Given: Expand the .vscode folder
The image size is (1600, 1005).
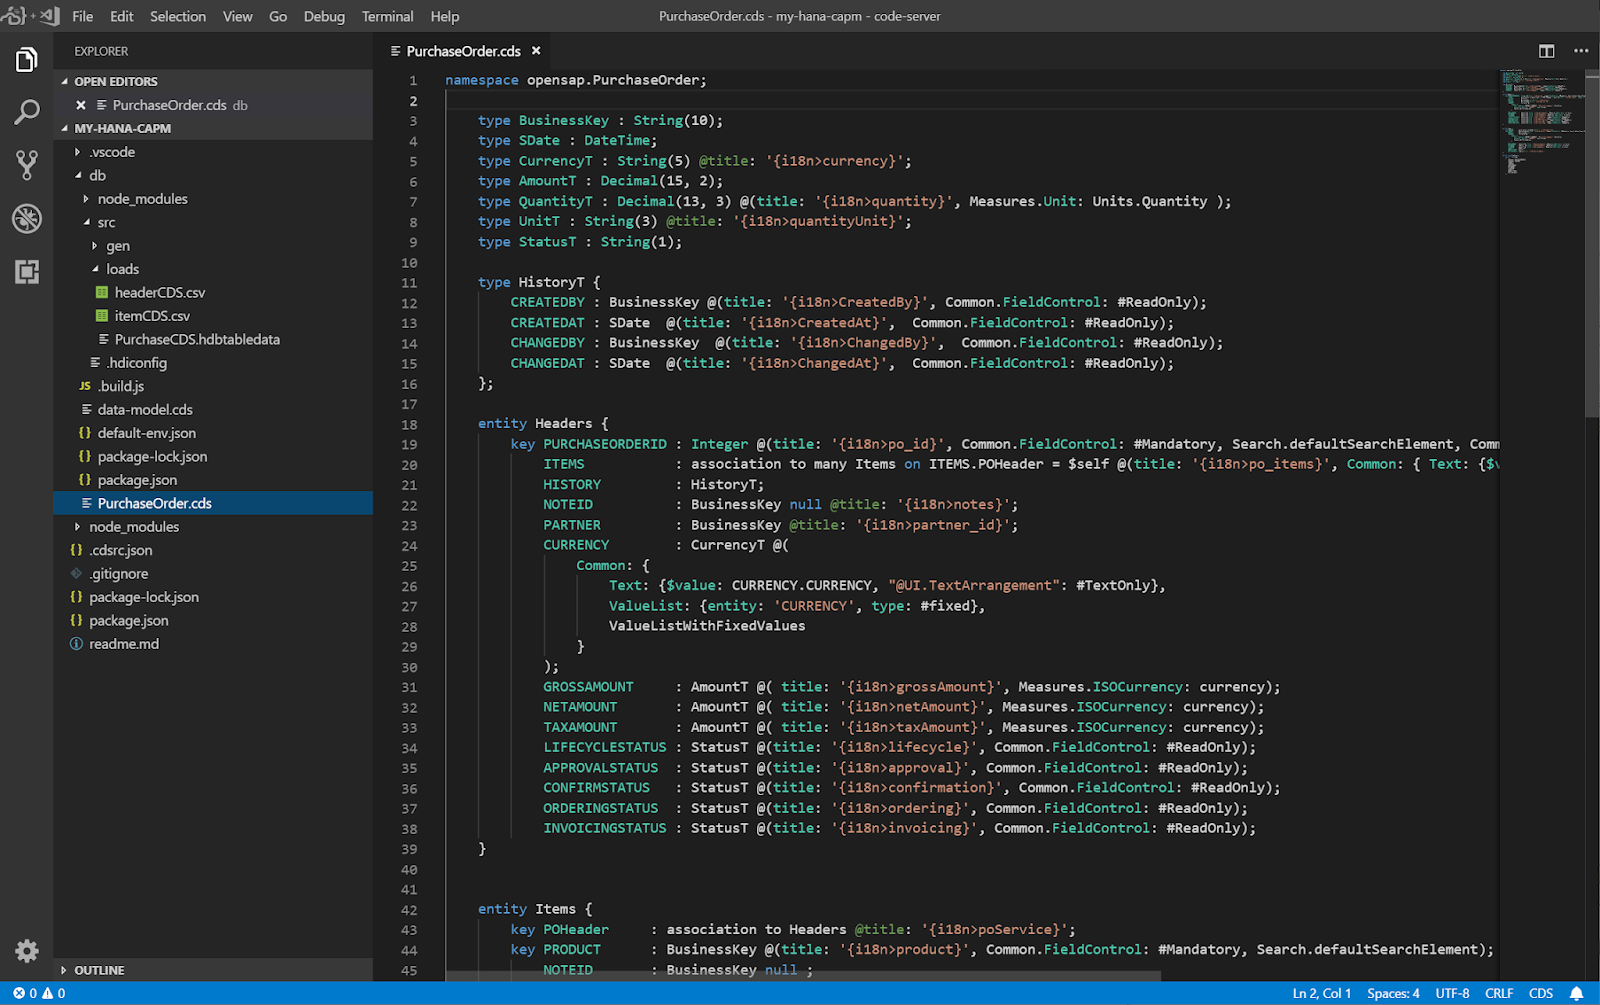Looking at the screenshot, I should click(x=112, y=152).
